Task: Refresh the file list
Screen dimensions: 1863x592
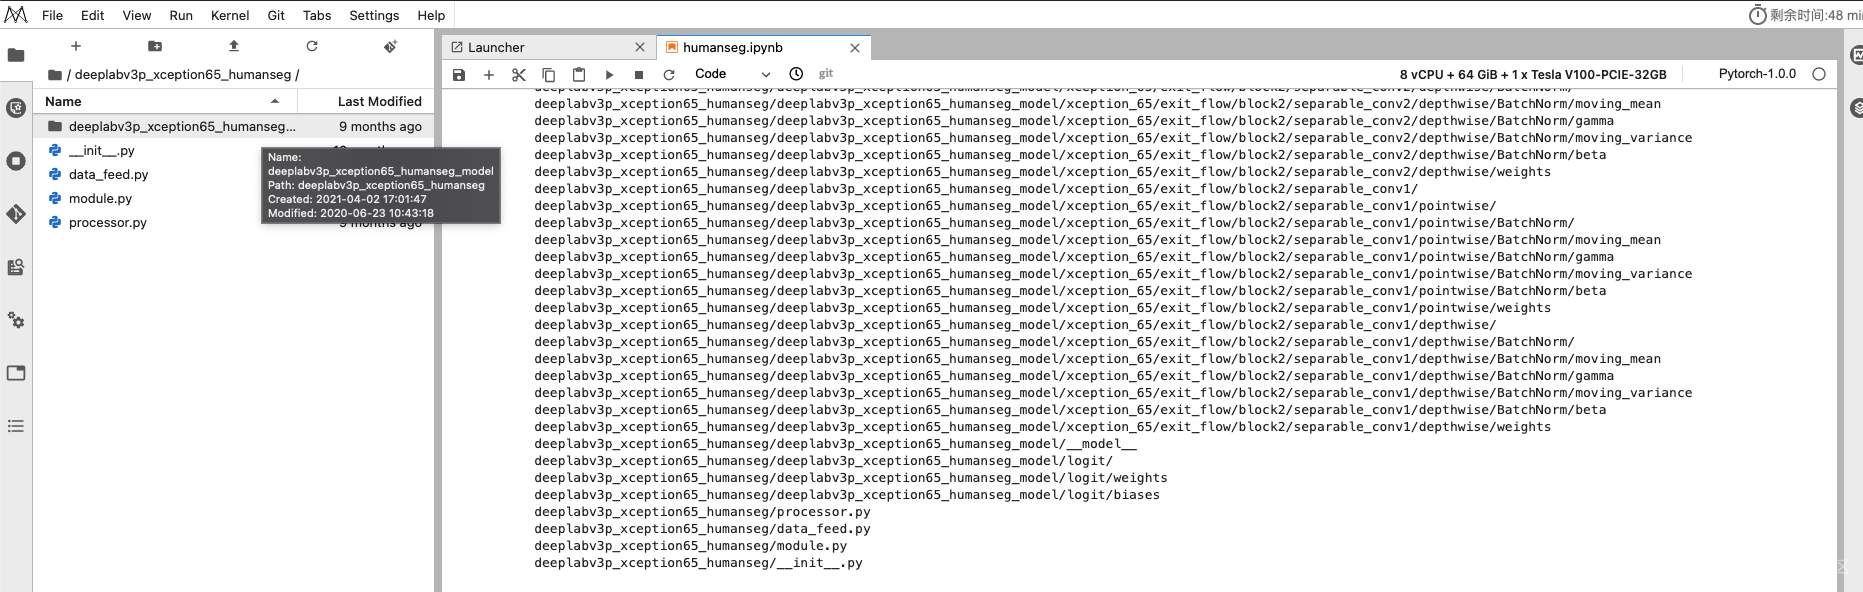Action: pos(312,46)
